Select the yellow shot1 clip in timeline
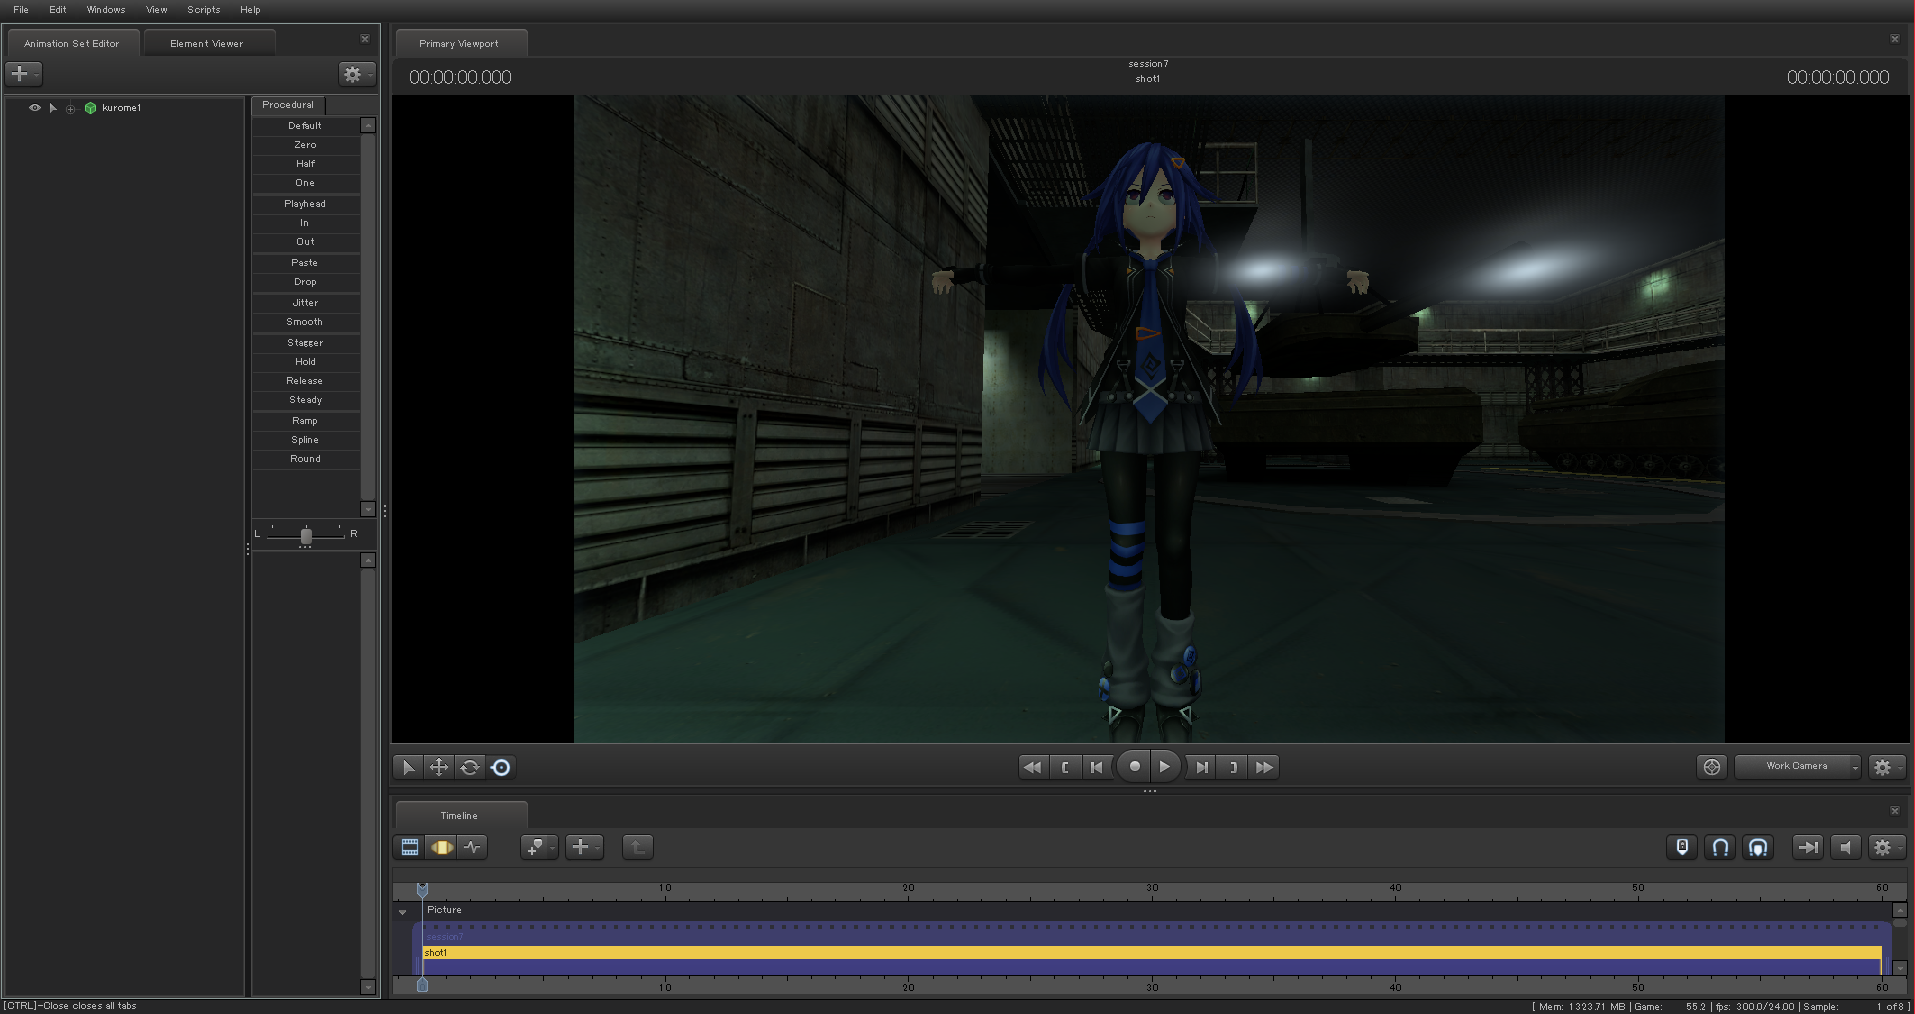 click(1150, 953)
